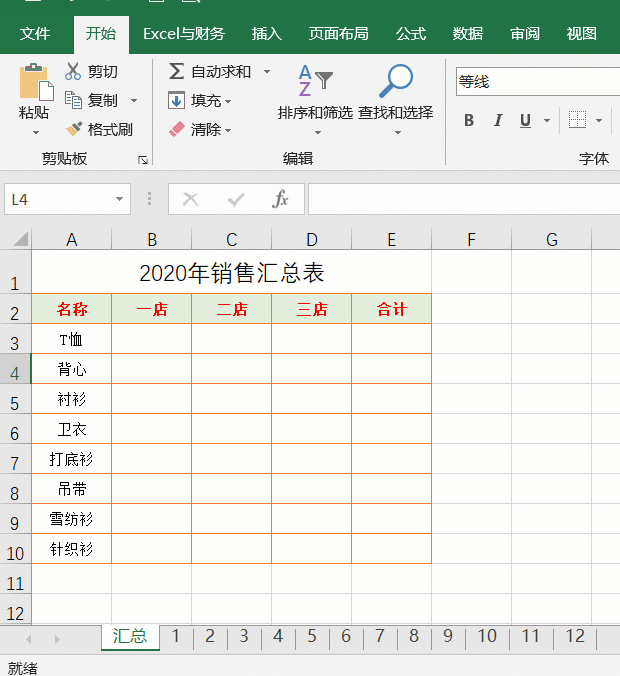The width and height of the screenshot is (620, 676).
Task: Switch to sheet tab 12
Action: pos(575,636)
